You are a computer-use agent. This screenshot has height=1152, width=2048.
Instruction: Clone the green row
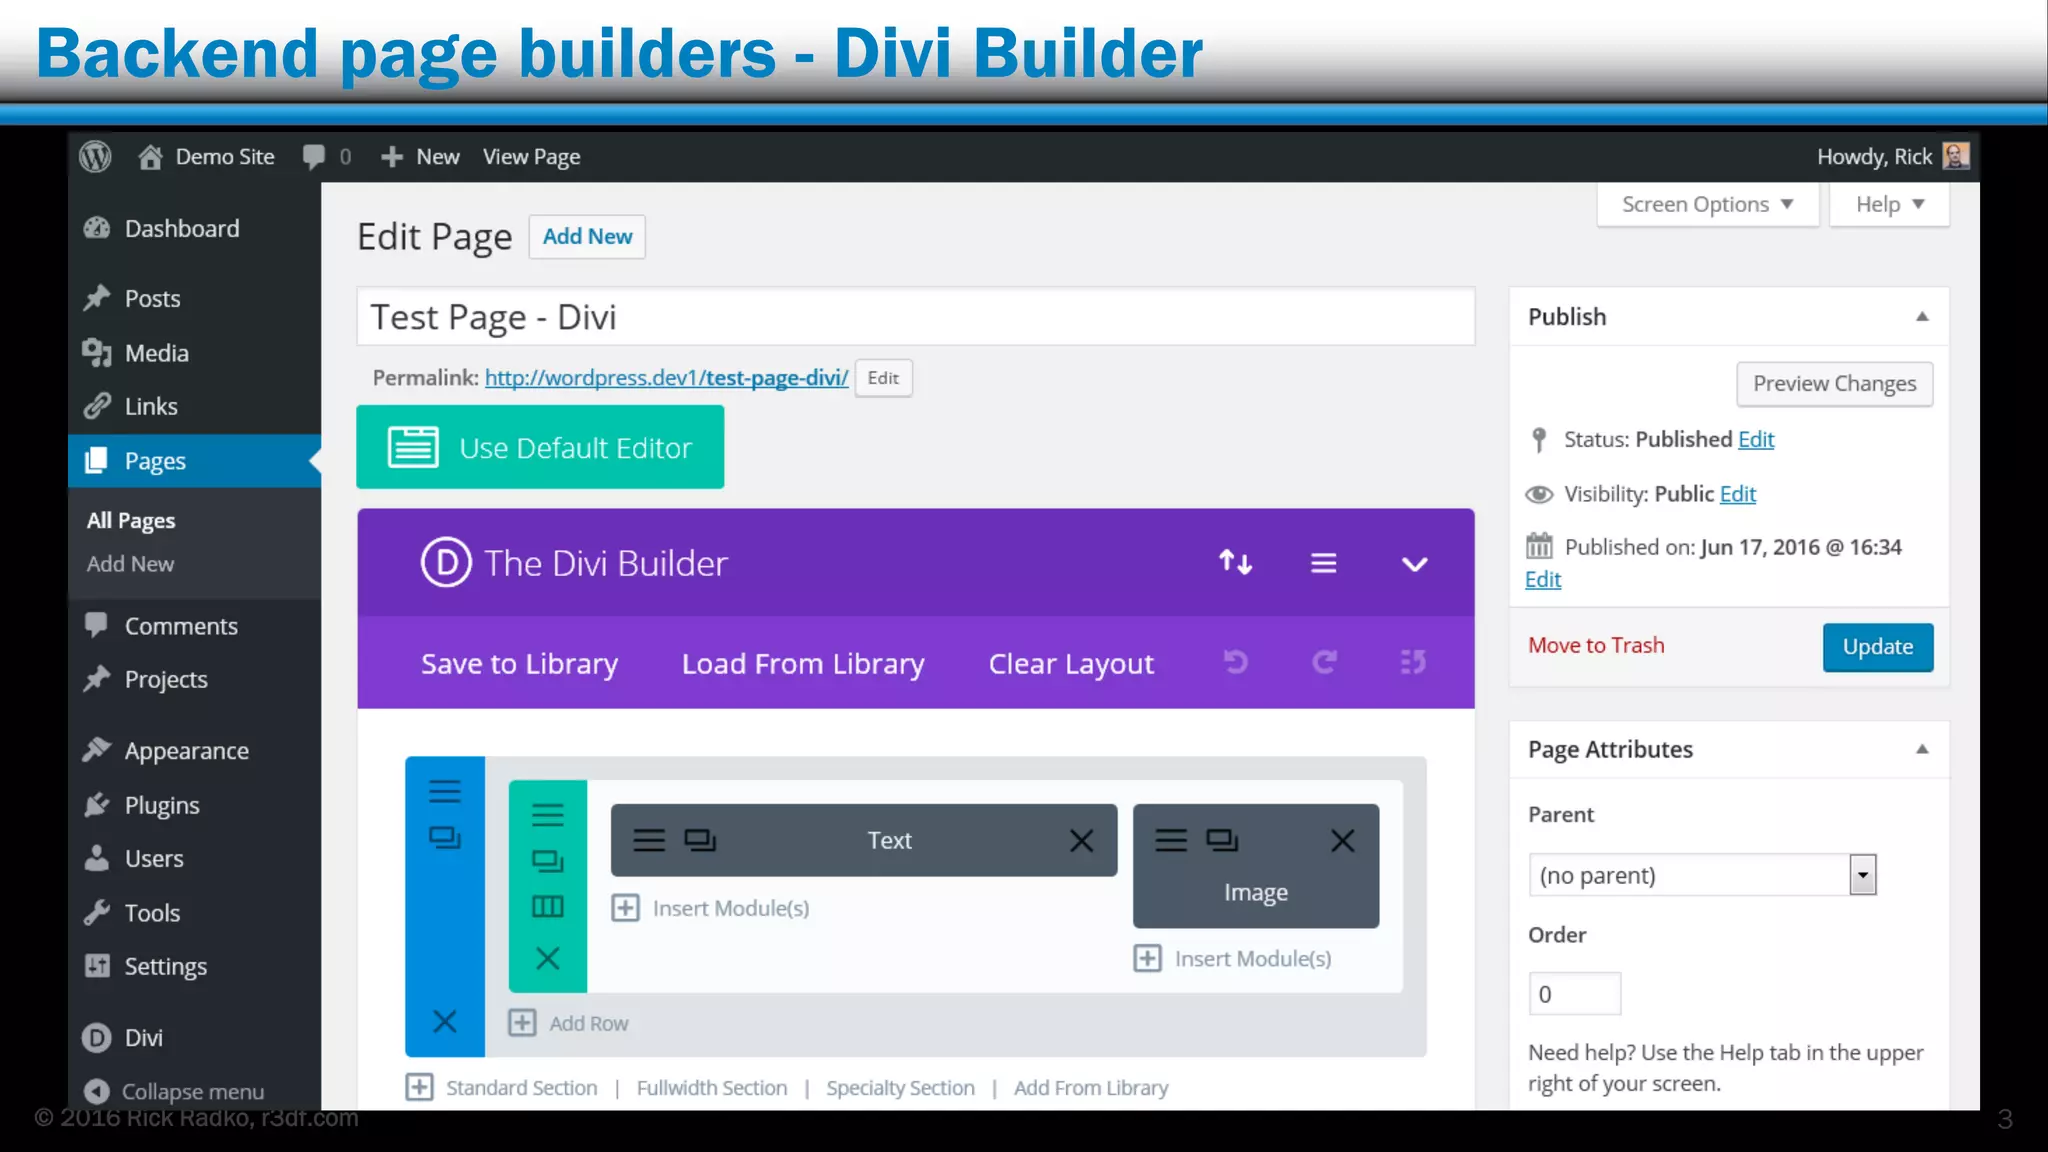547,861
